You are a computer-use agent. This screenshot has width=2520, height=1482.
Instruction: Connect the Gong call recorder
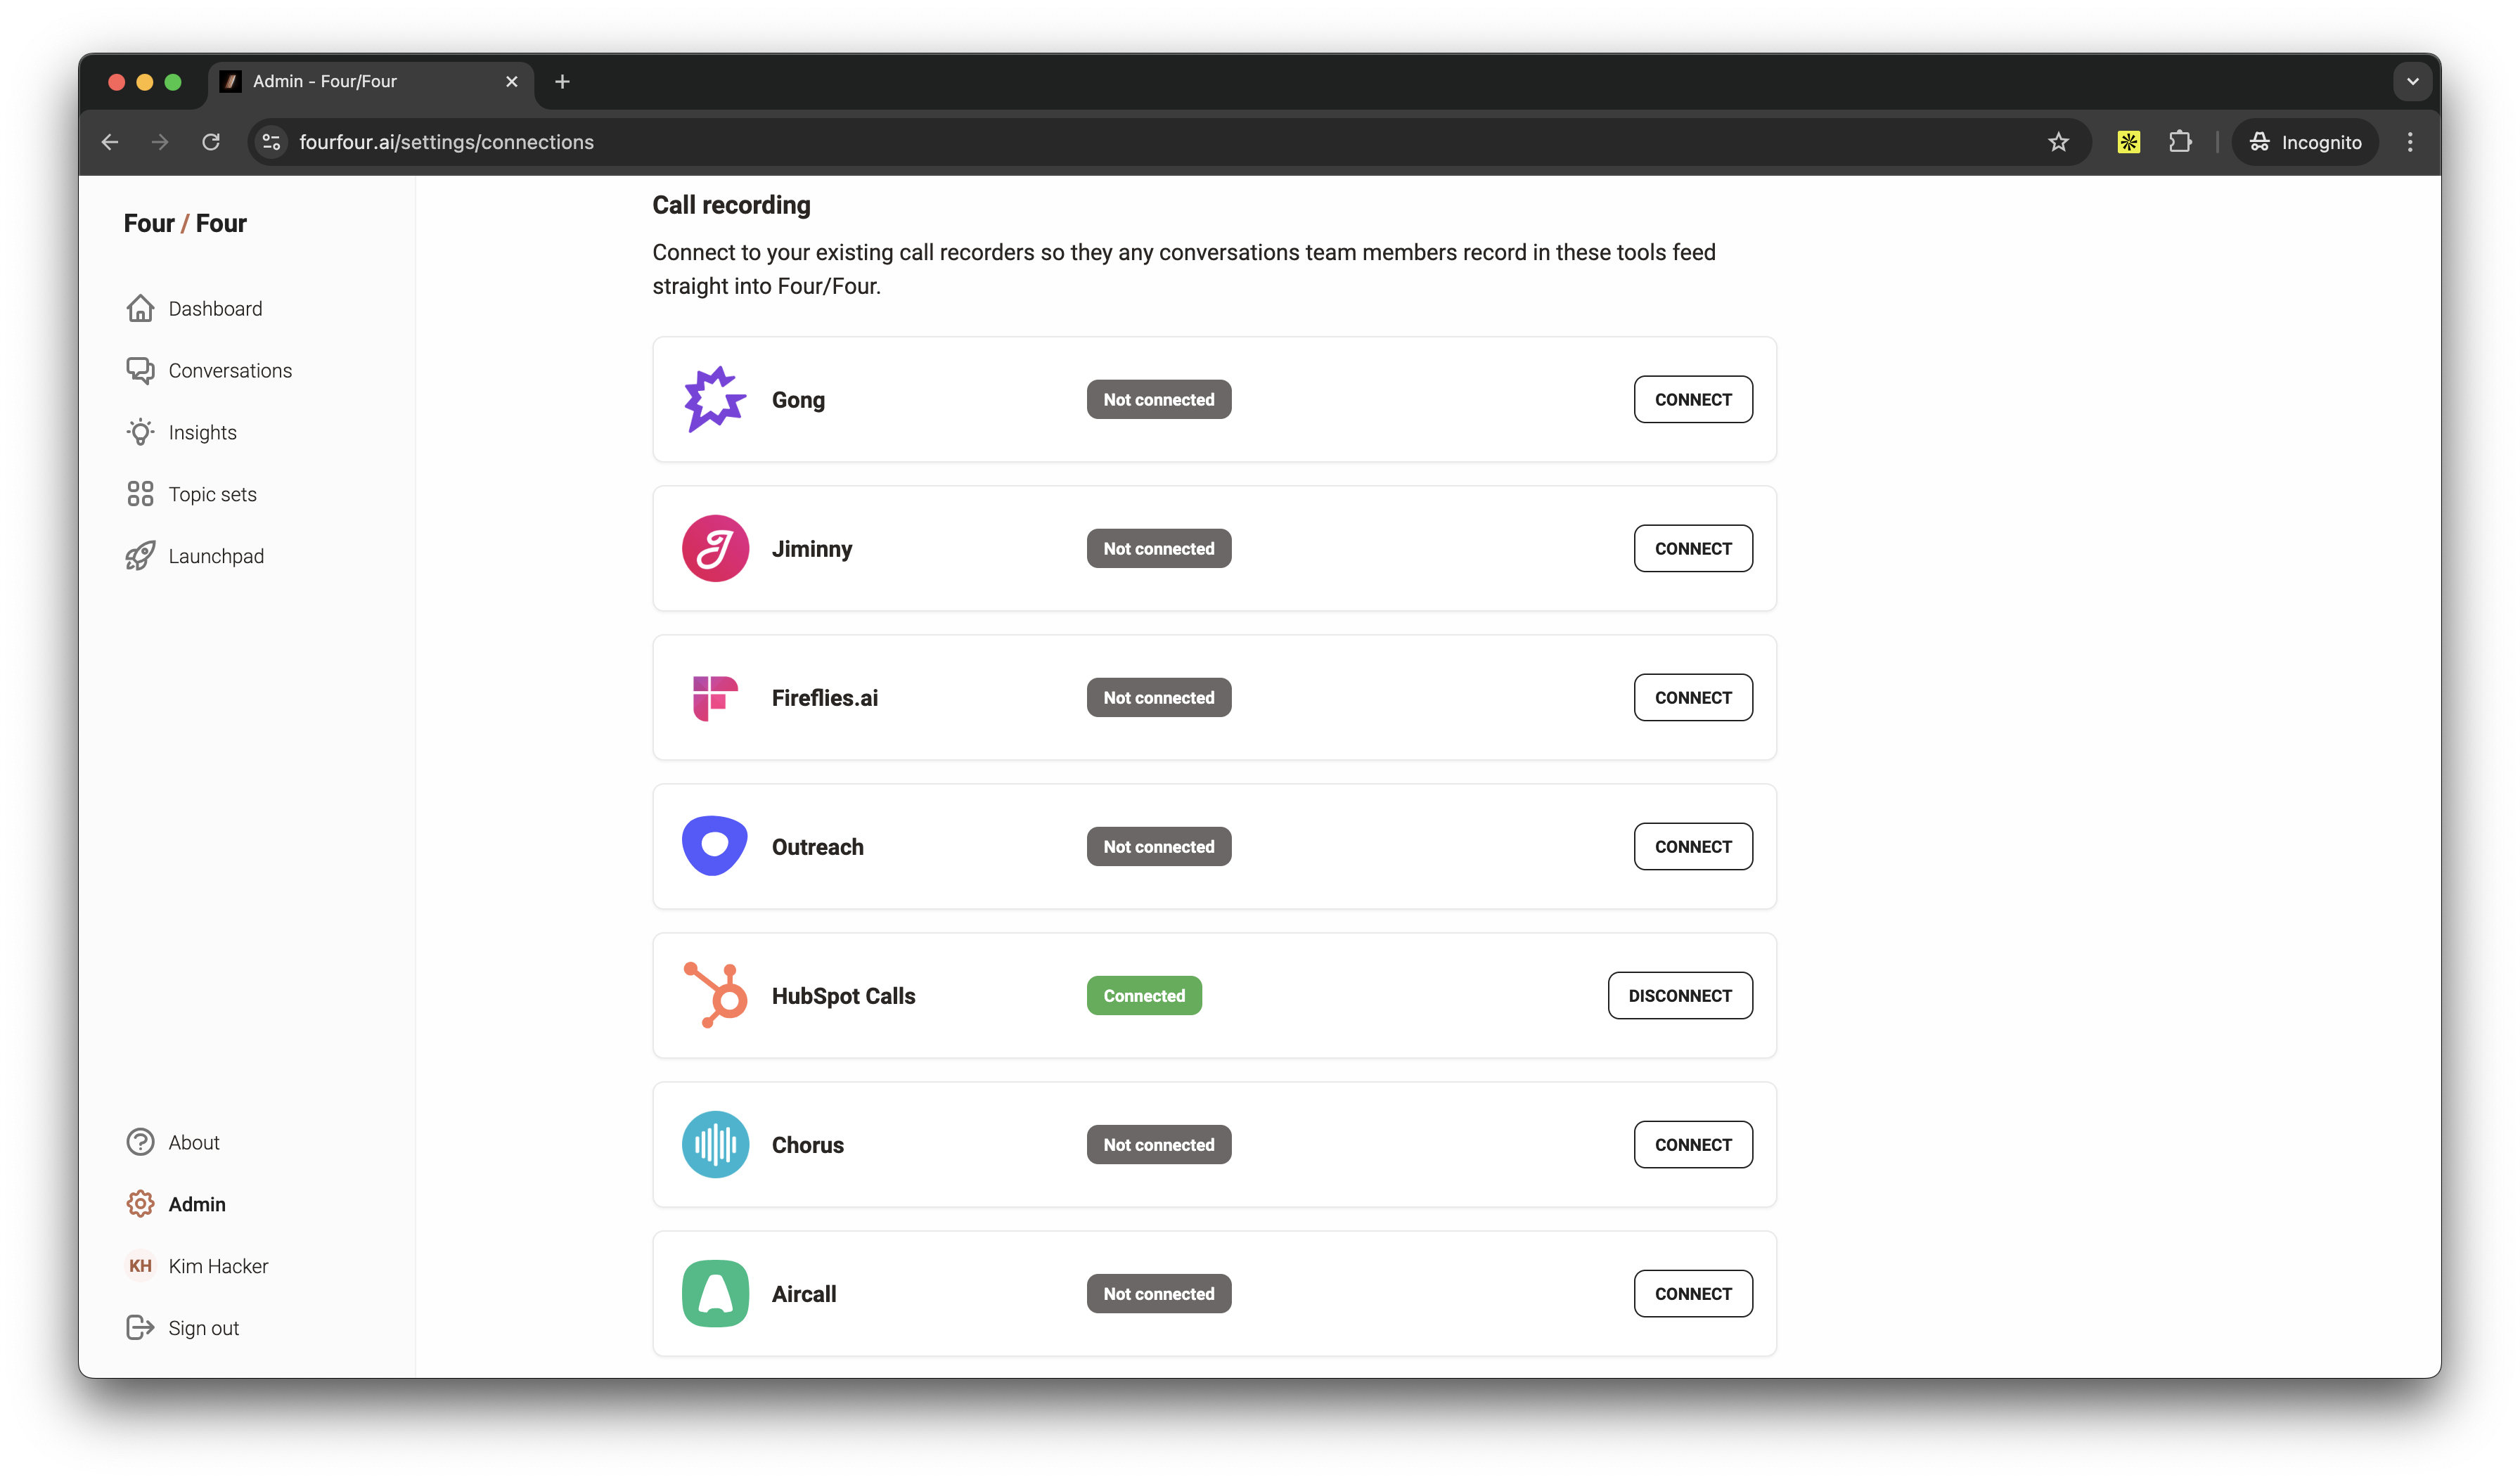point(1692,399)
